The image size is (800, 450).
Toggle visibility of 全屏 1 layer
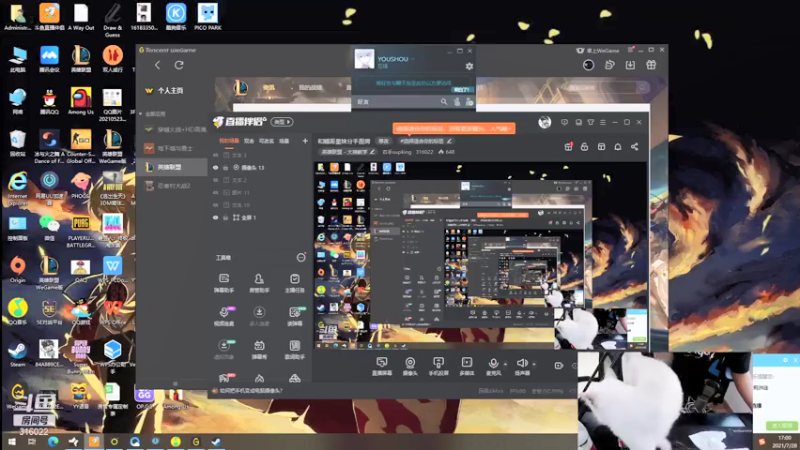[215, 217]
